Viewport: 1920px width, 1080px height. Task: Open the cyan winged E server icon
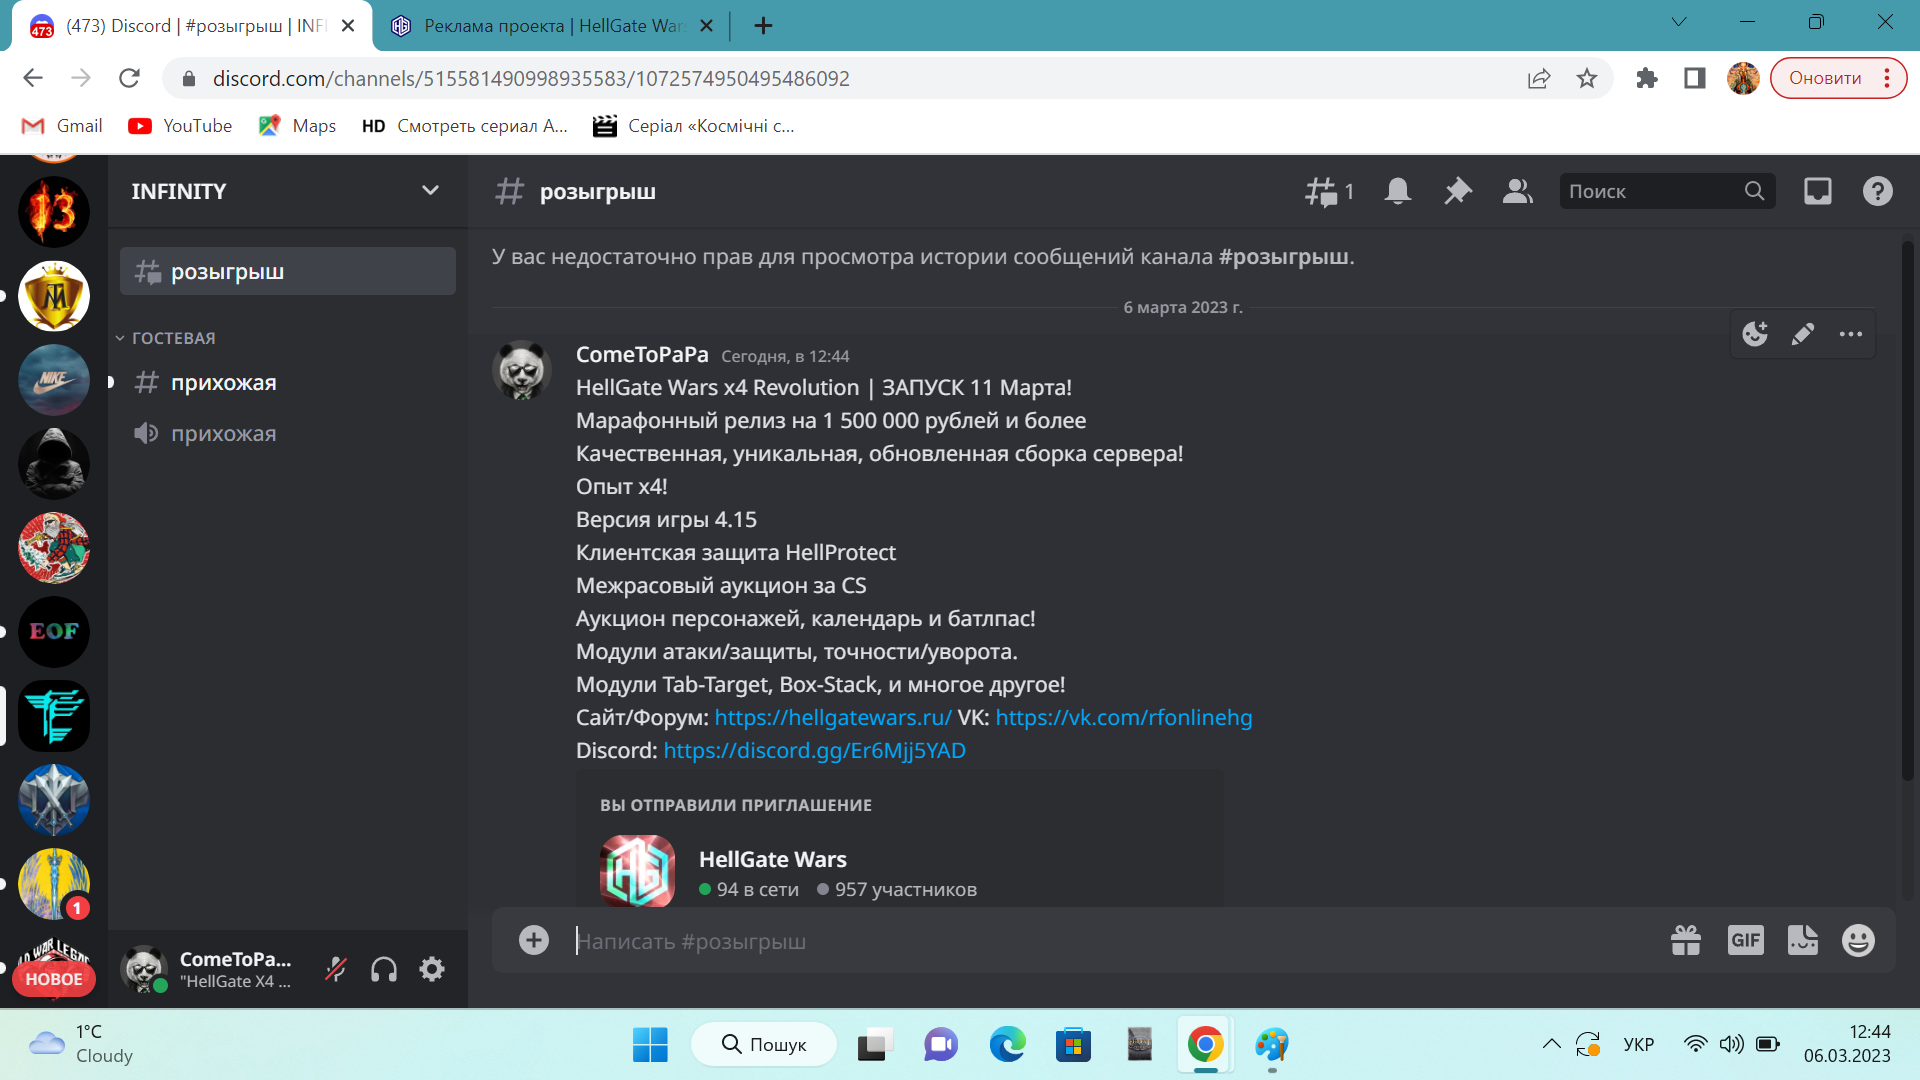54,716
